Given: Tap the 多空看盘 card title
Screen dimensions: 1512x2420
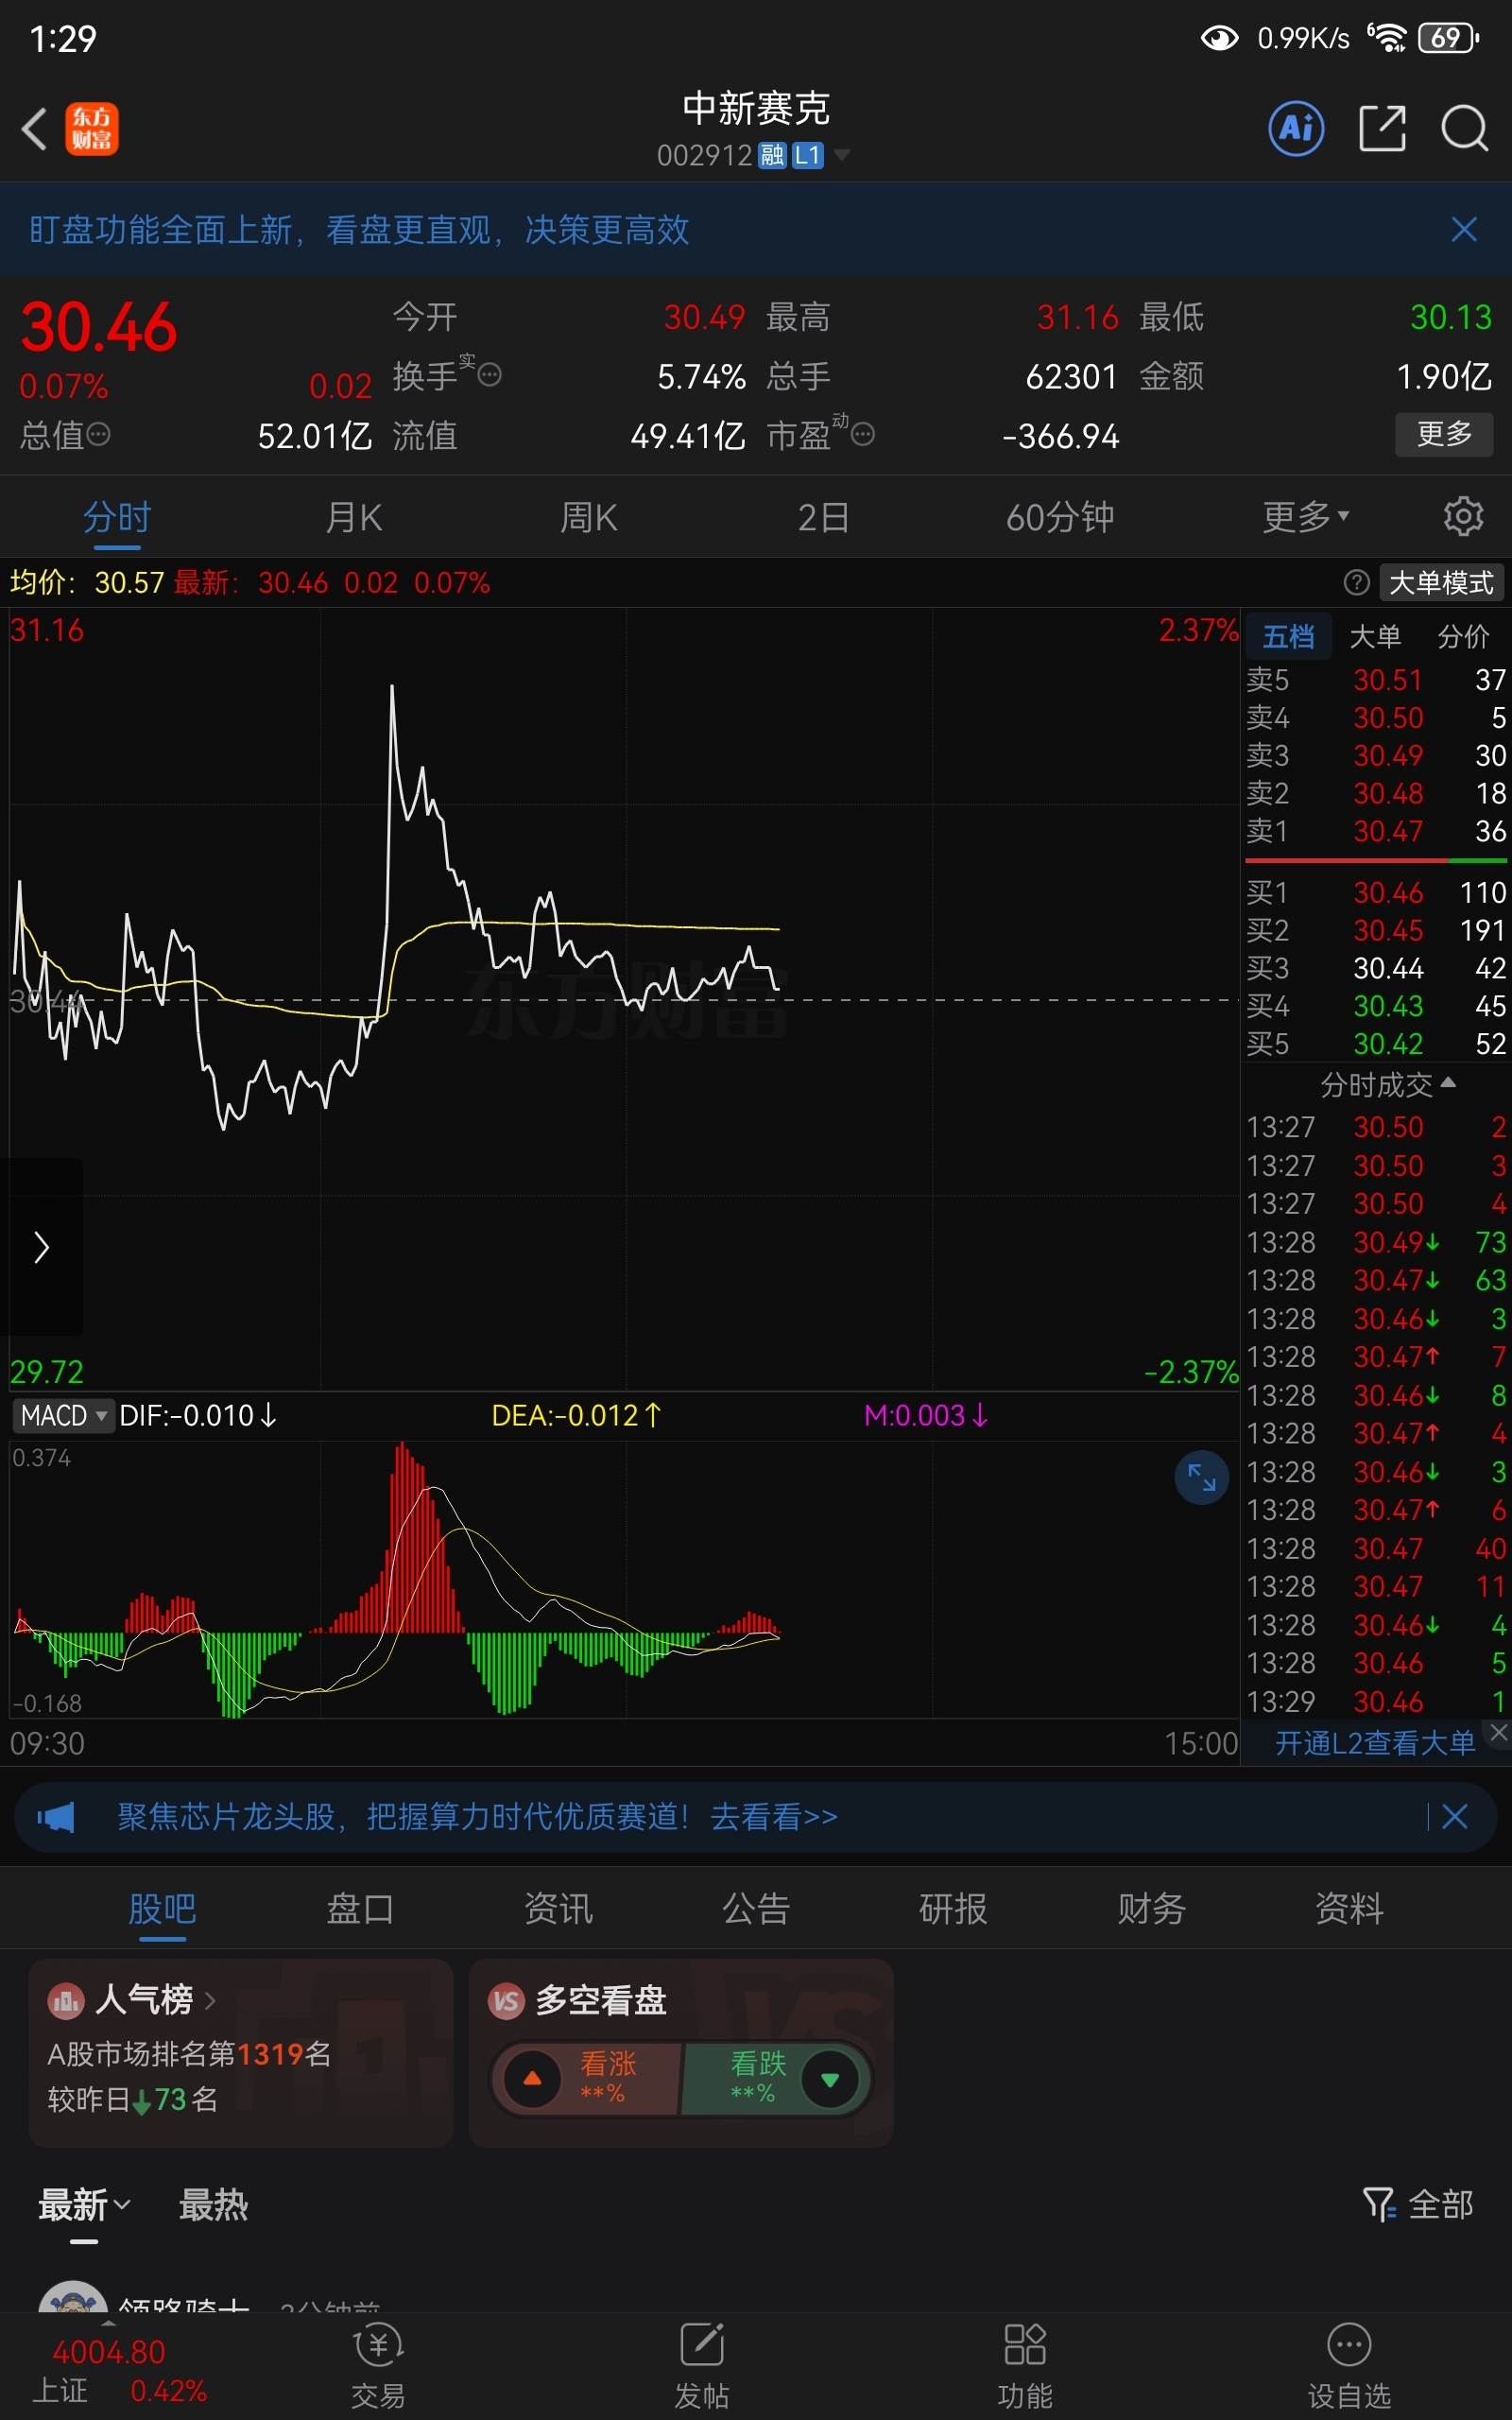Looking at the screenshot, I should (600, 2000).
